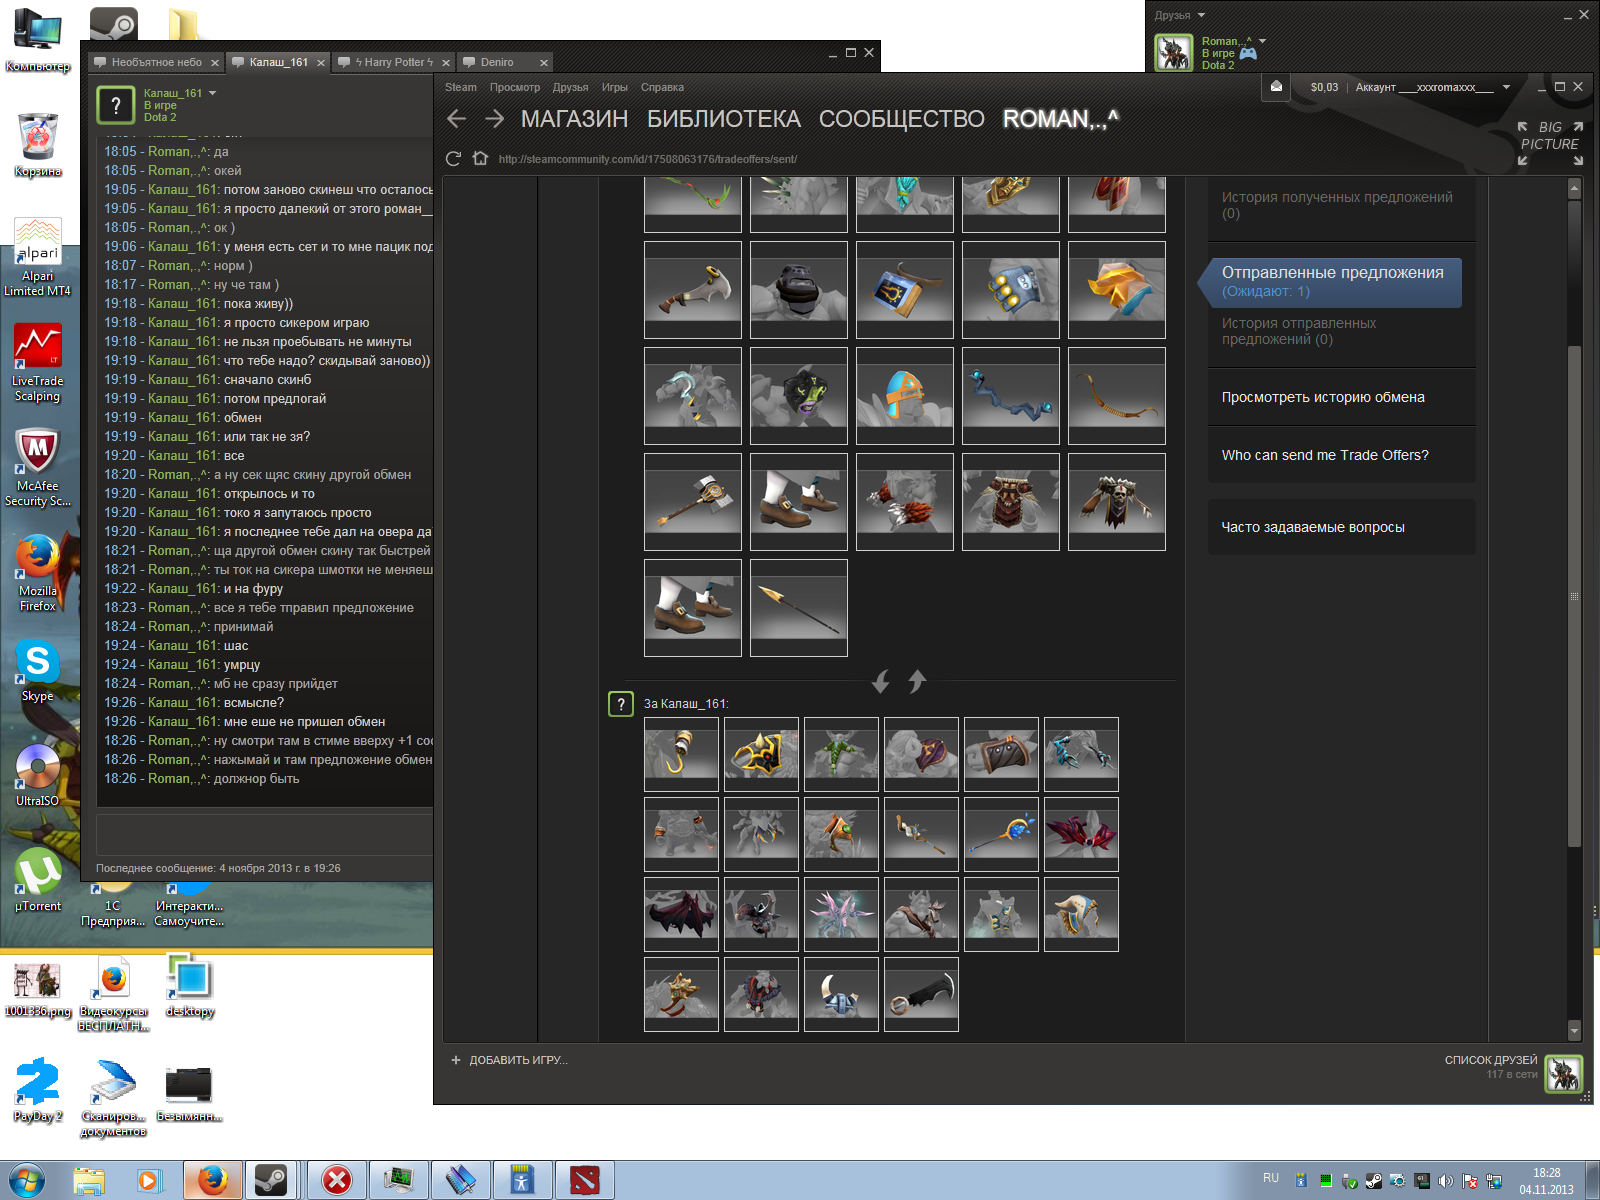Open Who can send me Trade Offers
The width and height of the screenshot is (1600, 1200).
coord(1324,455)
